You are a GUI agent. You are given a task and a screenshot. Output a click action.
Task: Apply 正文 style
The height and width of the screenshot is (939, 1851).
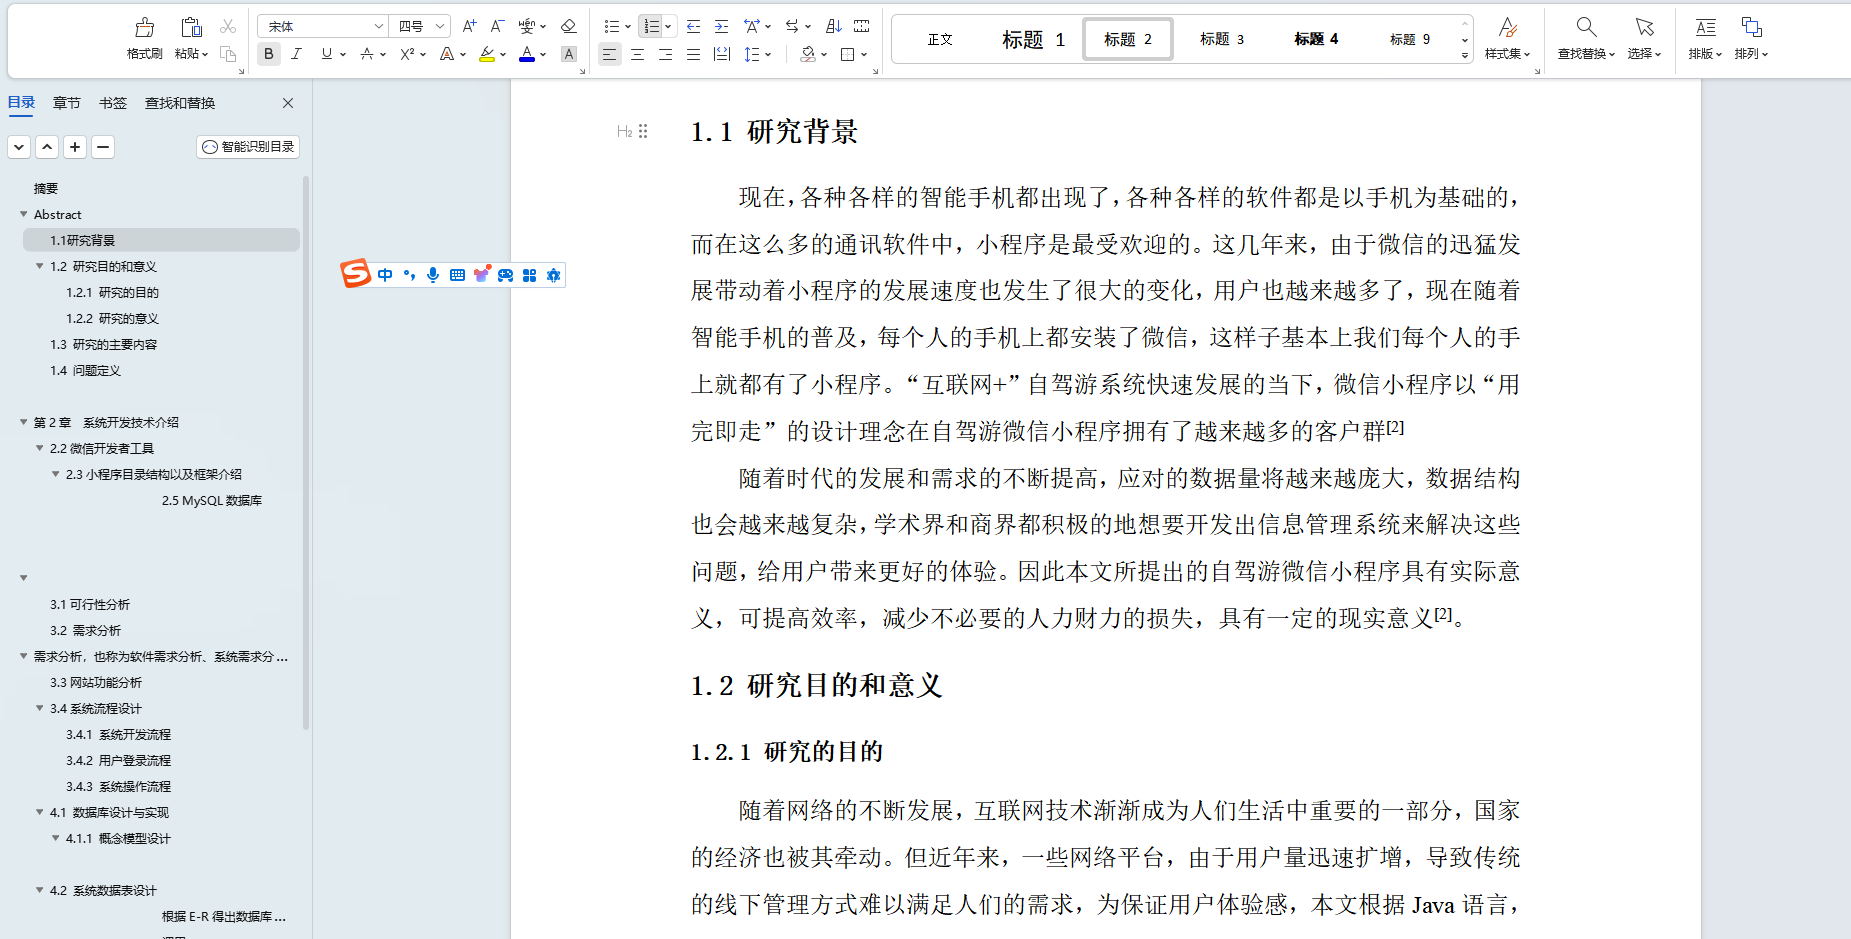[940, 40]
